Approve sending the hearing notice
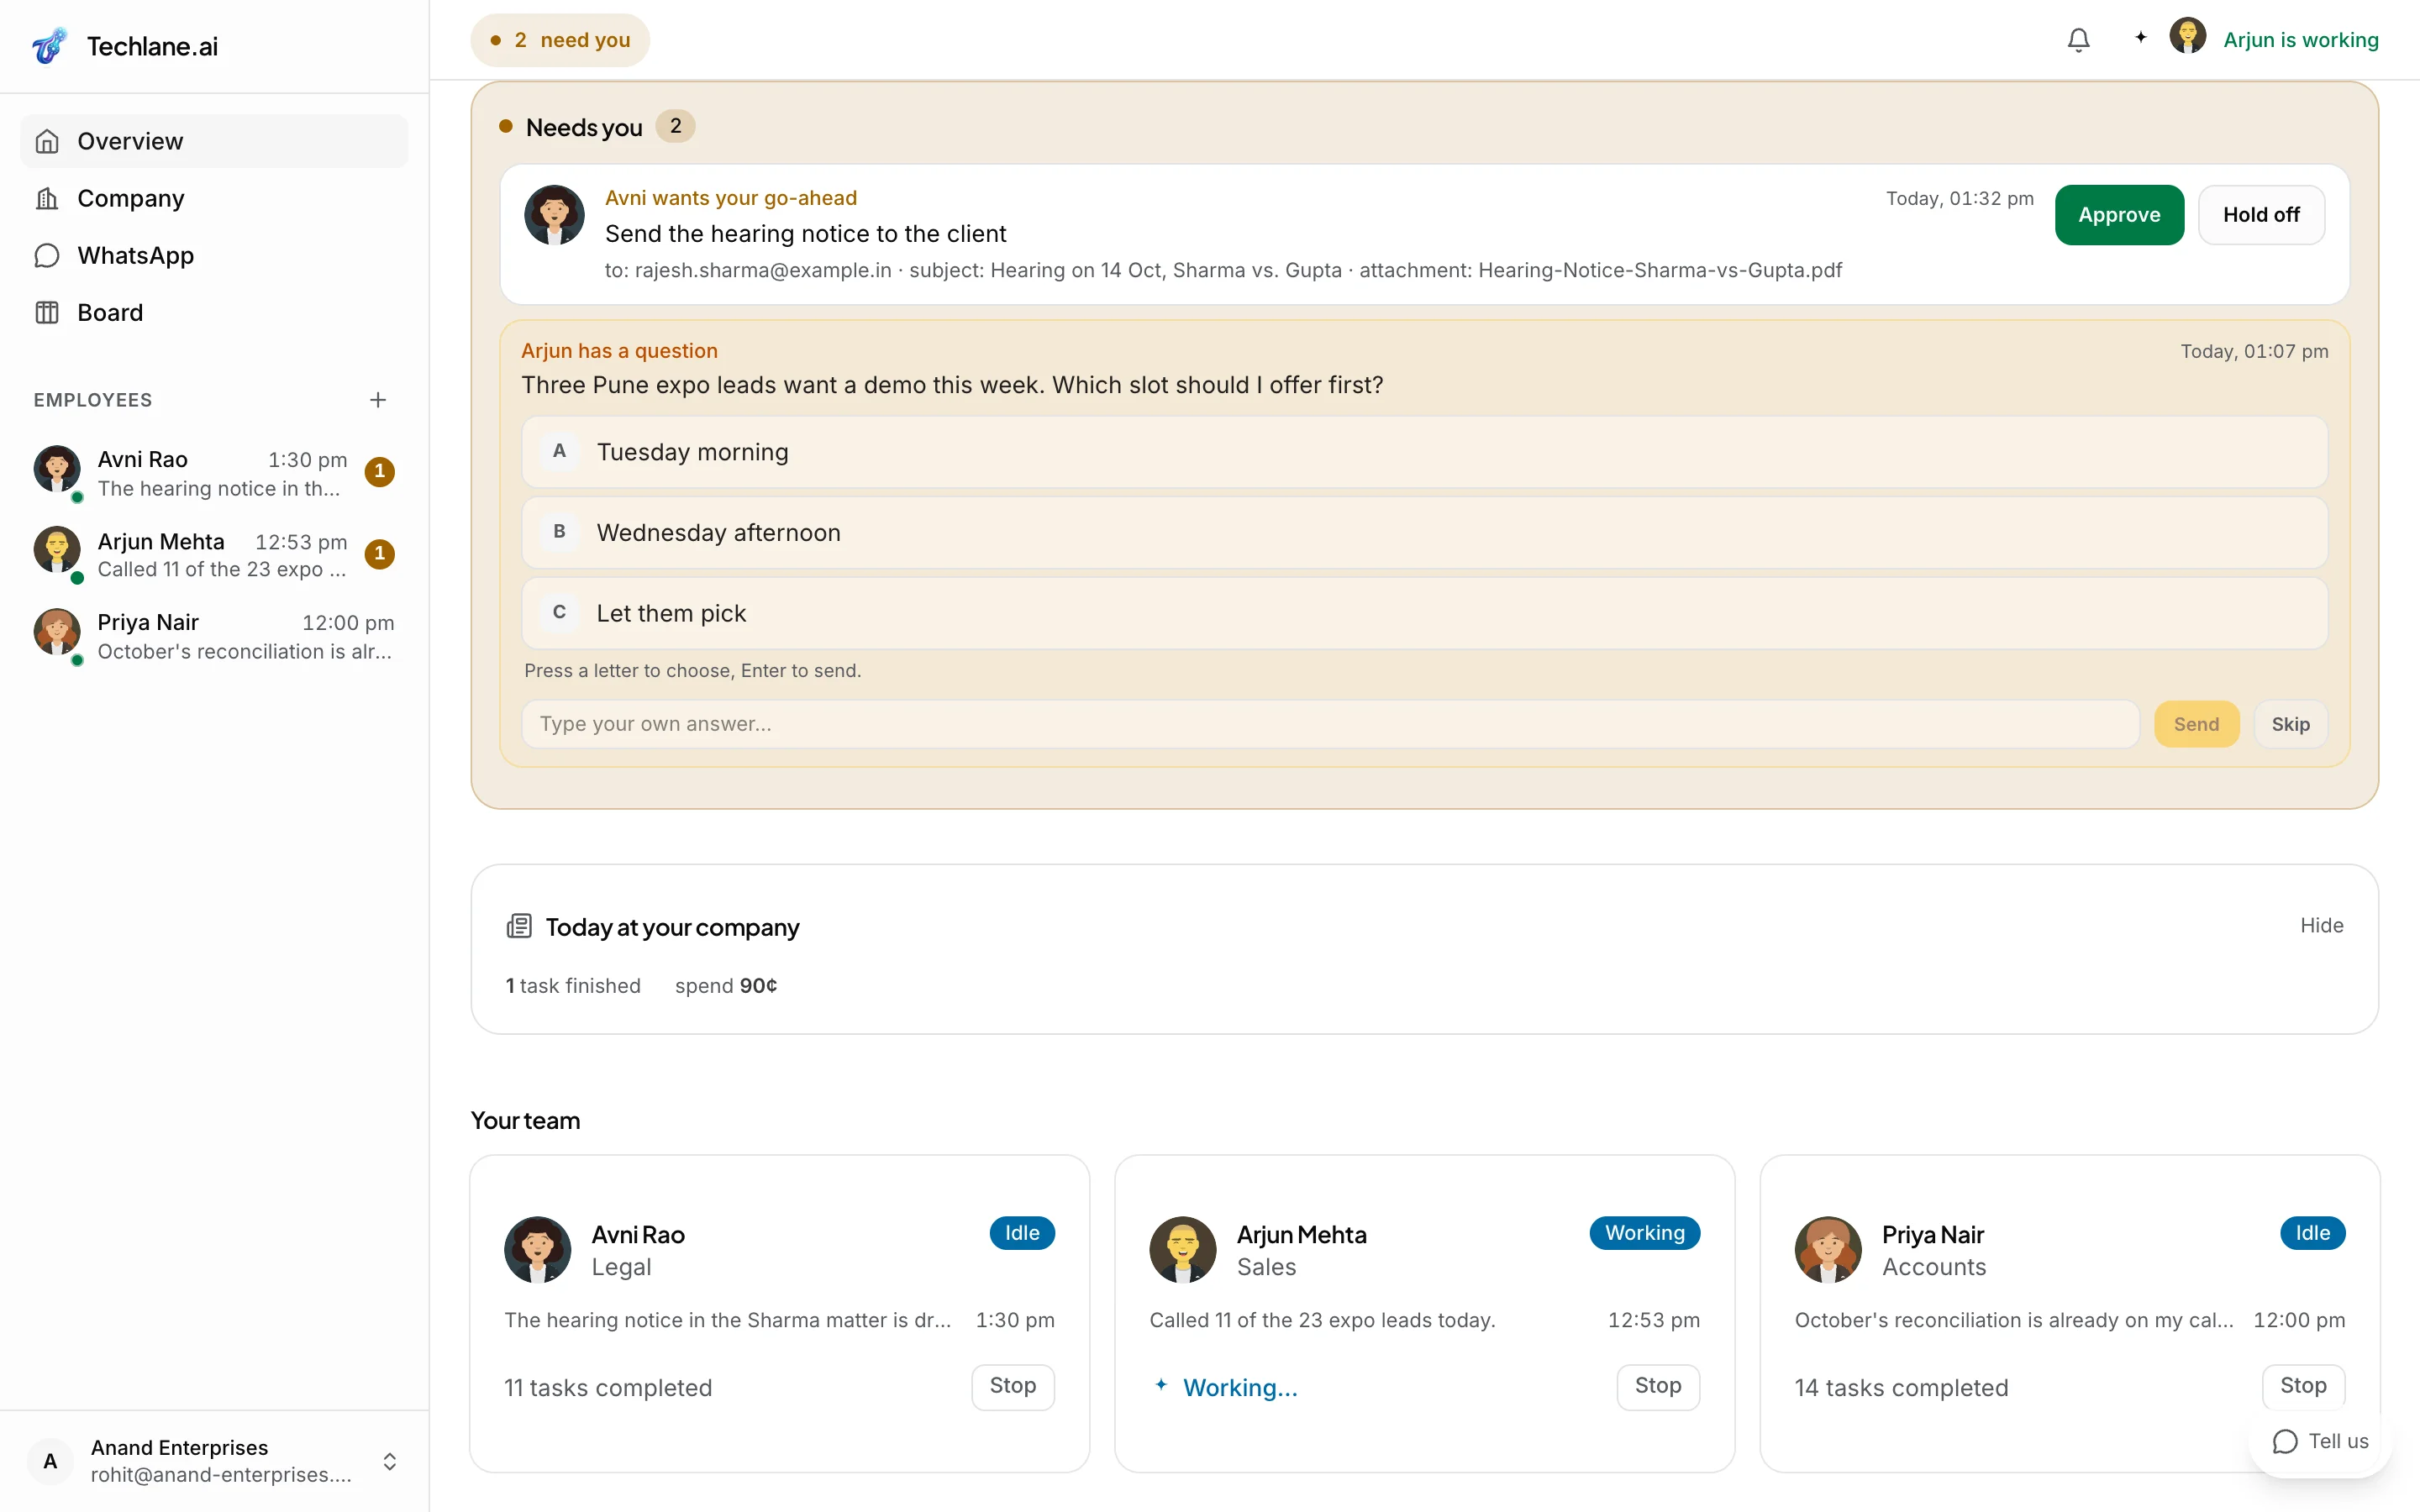This screenshot has height=1512, width=2420. [x=2119, y=215]
